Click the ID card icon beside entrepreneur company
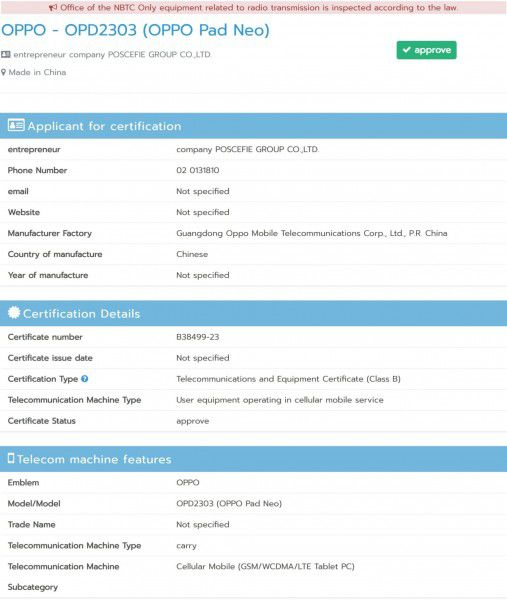Viewport: 507px width, 600px height. [6, 54]
